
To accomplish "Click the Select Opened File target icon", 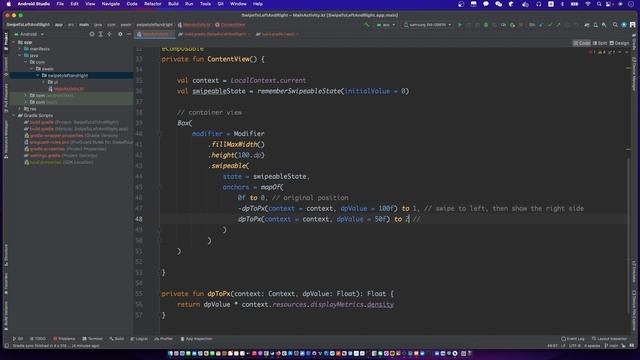I will (x=92, y=34).
